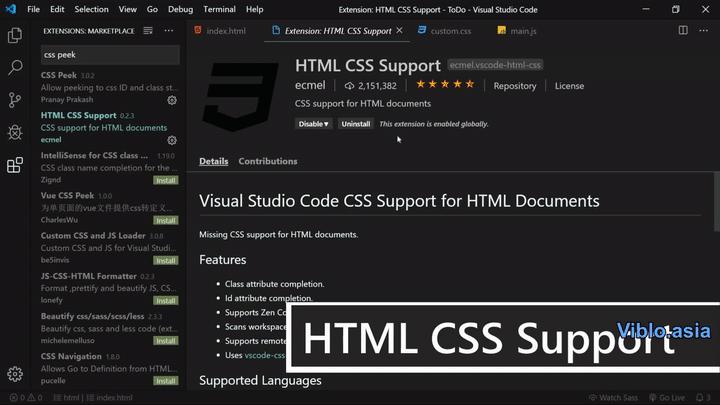Switch to the main.js tab
720x405 pixels.
click(x=517, y=31)
